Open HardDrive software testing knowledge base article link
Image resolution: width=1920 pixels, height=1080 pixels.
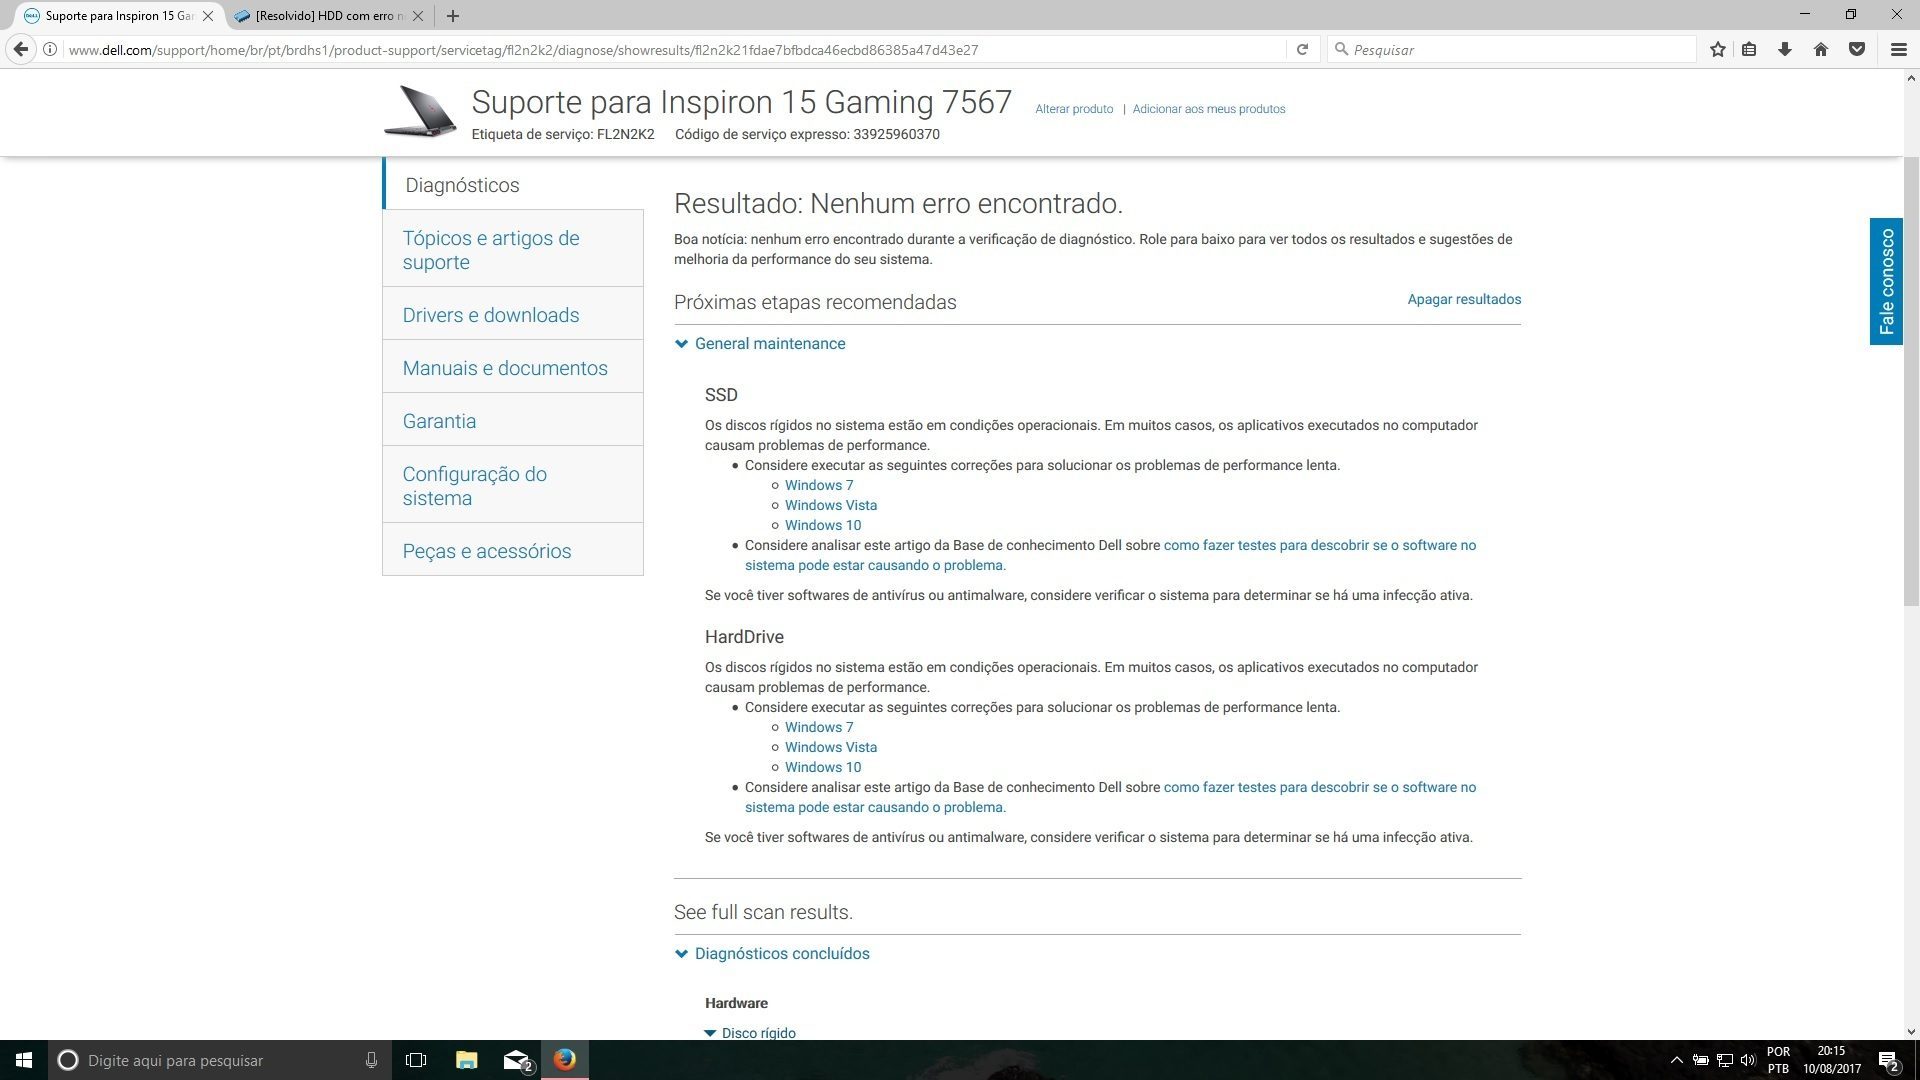click(x=1110, y=797)
